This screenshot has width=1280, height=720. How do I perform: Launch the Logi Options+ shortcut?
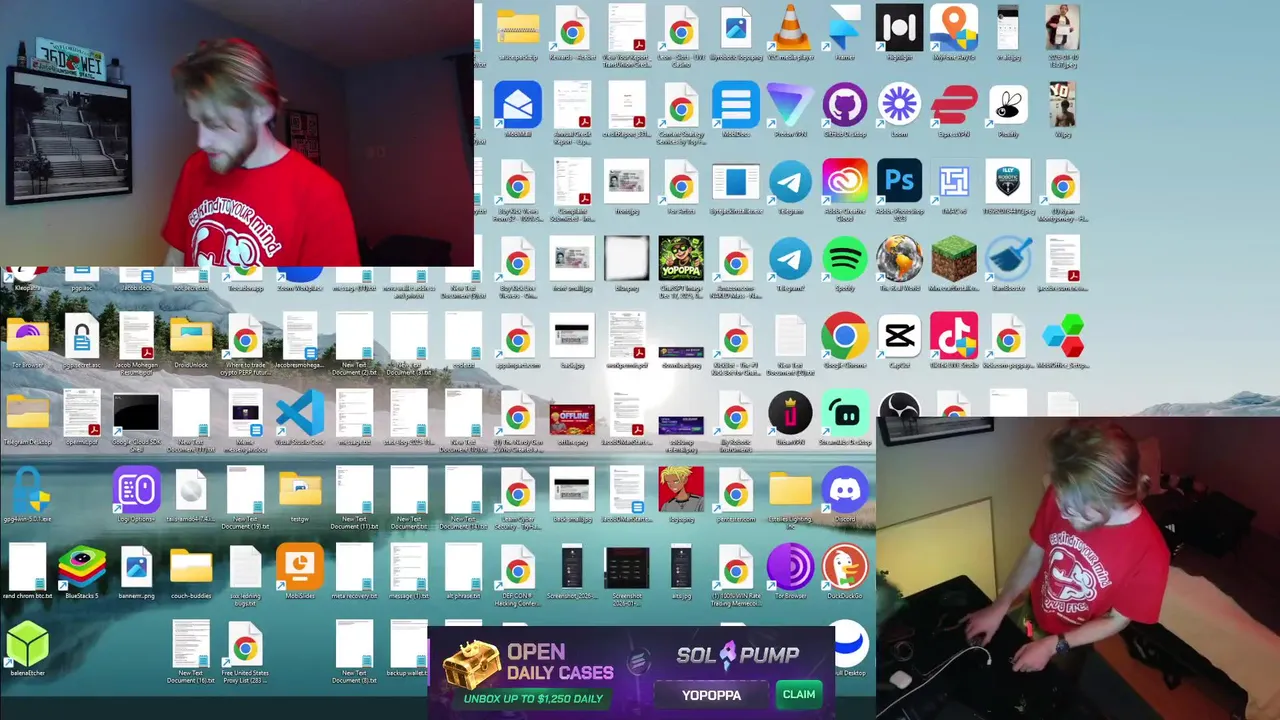(x=136, y=490)
